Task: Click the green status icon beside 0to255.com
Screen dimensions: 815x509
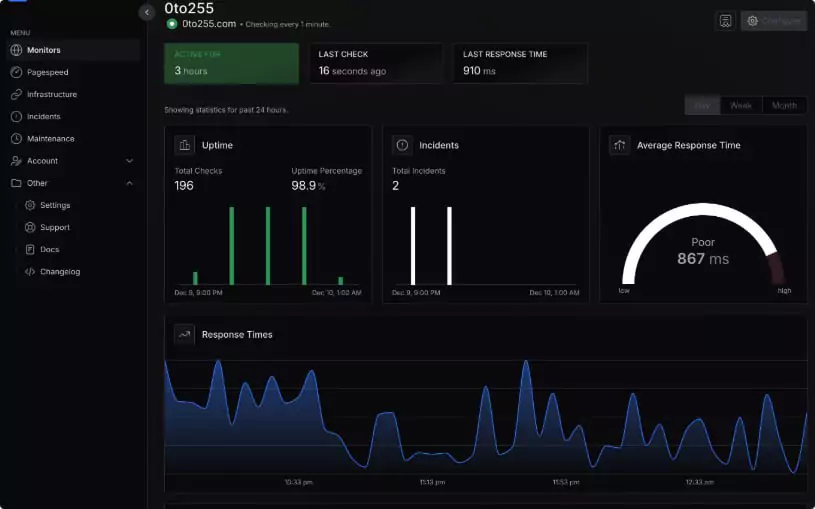Action: (172, 24)
